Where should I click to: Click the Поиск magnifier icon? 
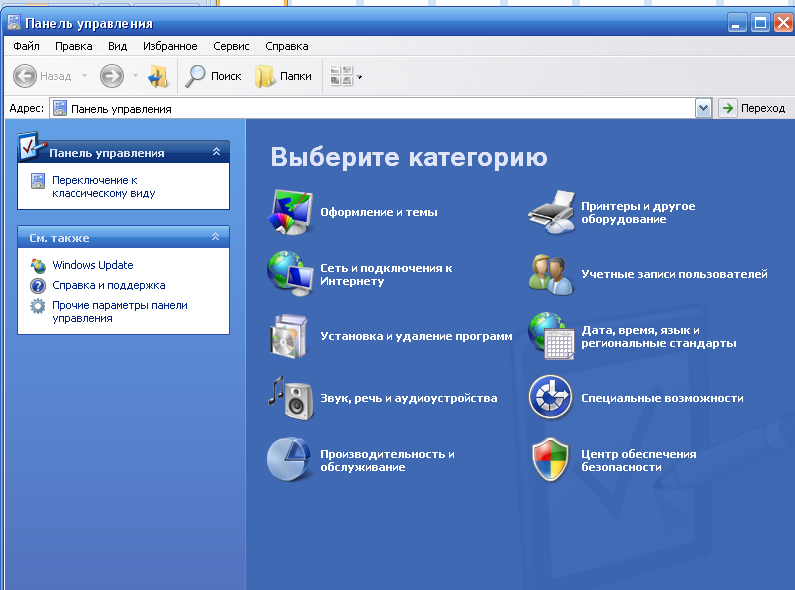pyautogui.click(x=195, y=76)
